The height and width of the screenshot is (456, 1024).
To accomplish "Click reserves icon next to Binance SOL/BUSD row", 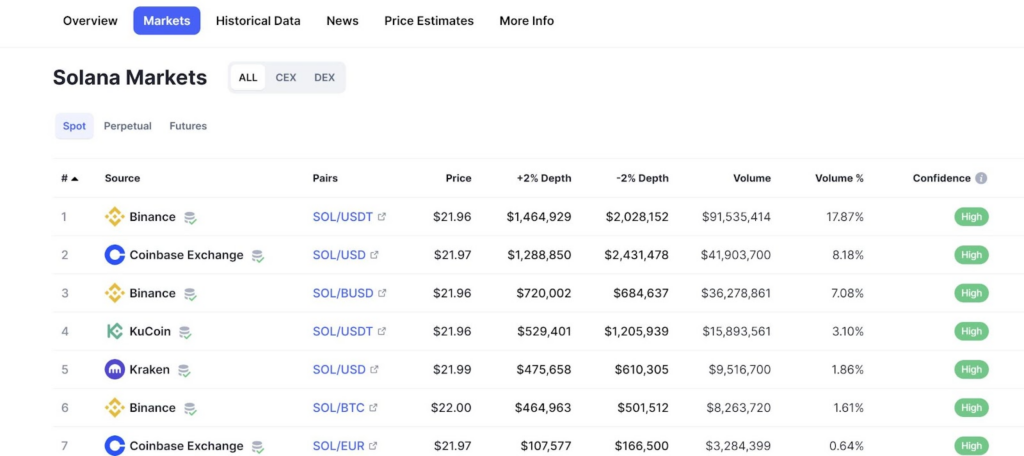I will pos(190,294).
